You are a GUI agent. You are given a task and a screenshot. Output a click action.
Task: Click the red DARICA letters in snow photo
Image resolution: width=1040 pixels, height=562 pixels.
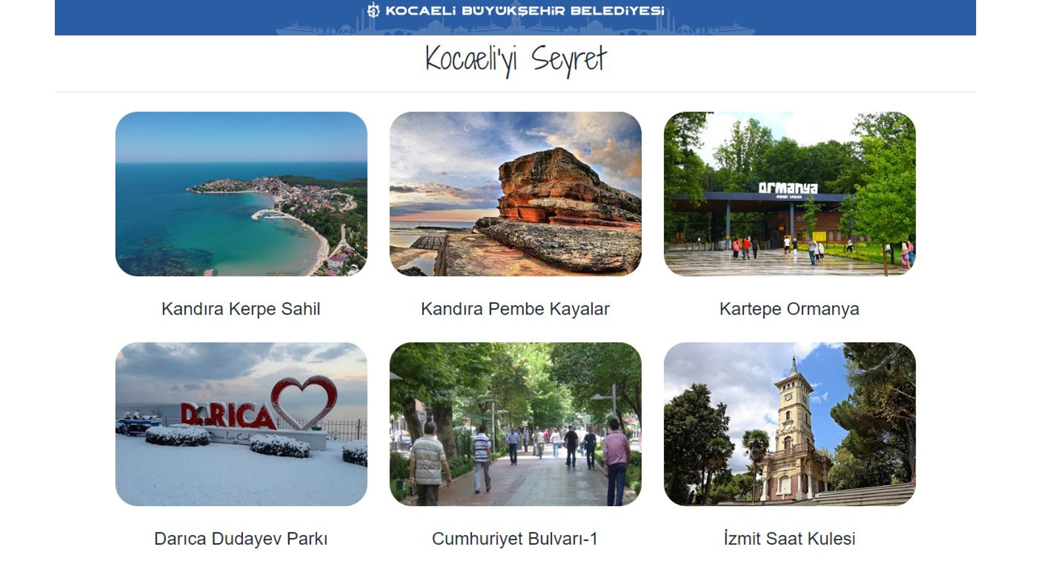pos(228,415)
